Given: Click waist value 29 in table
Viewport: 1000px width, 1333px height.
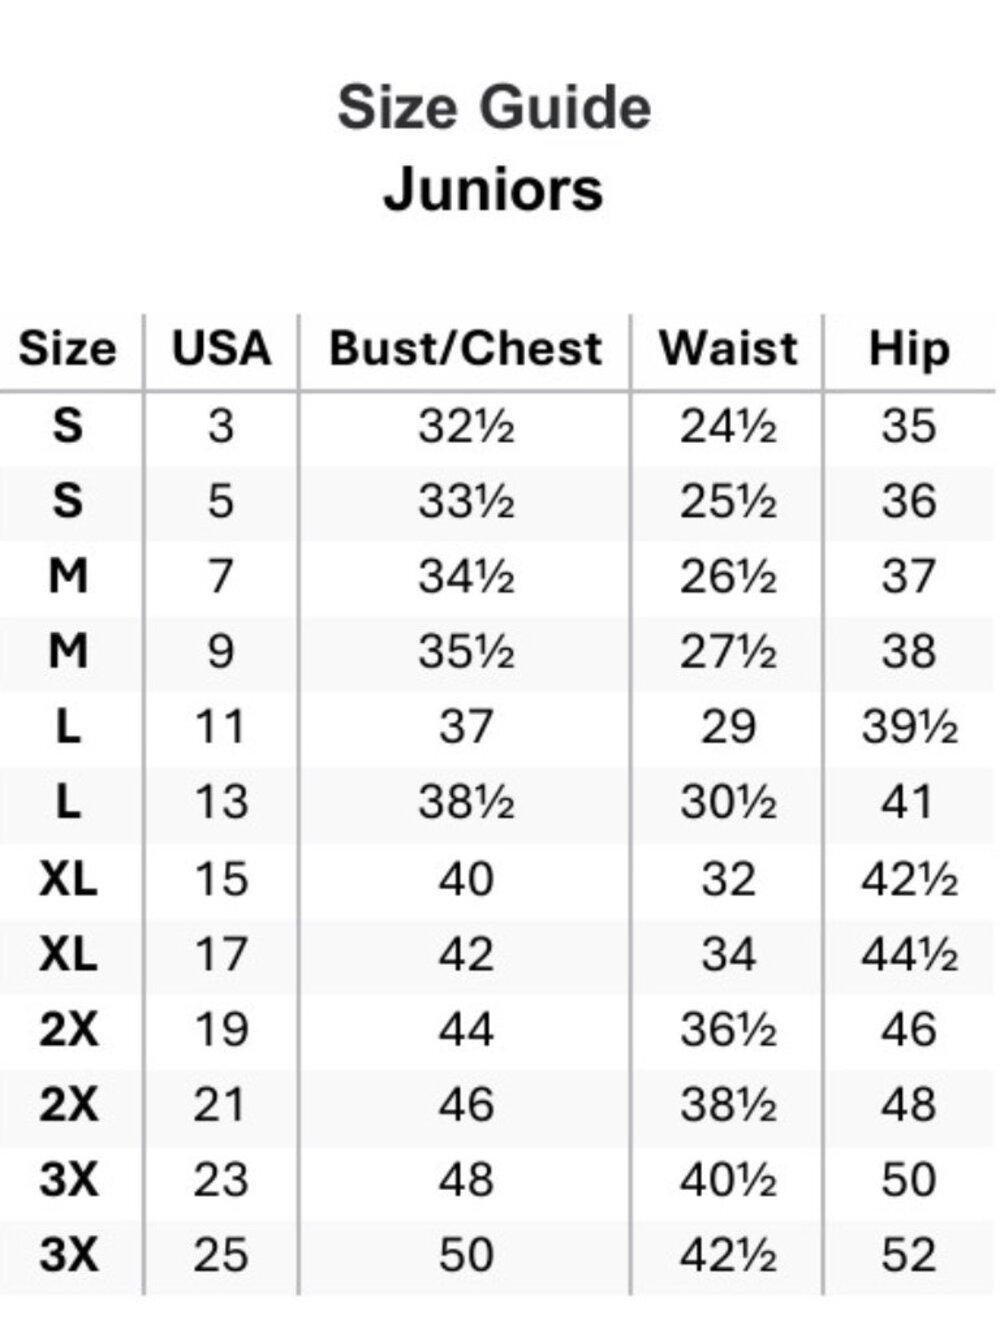Looking at the screenshot, I should tap(728, 727).
